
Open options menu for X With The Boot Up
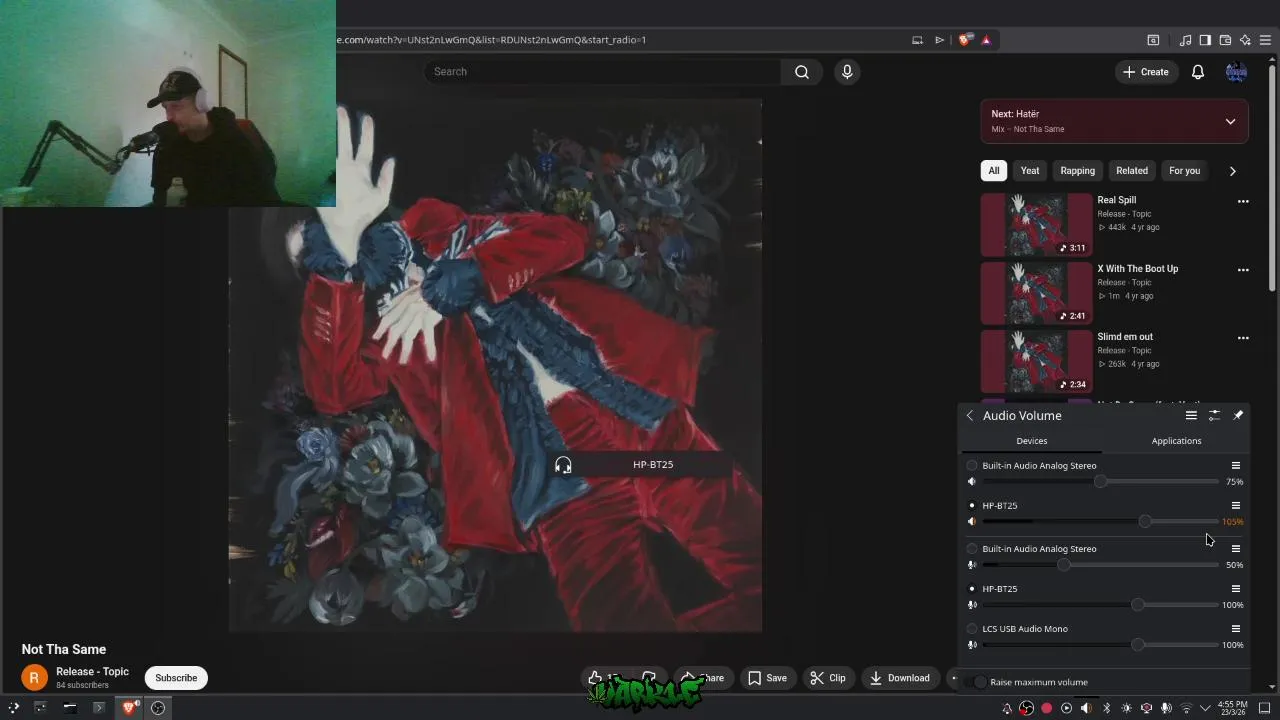(x=1243, y=270)
